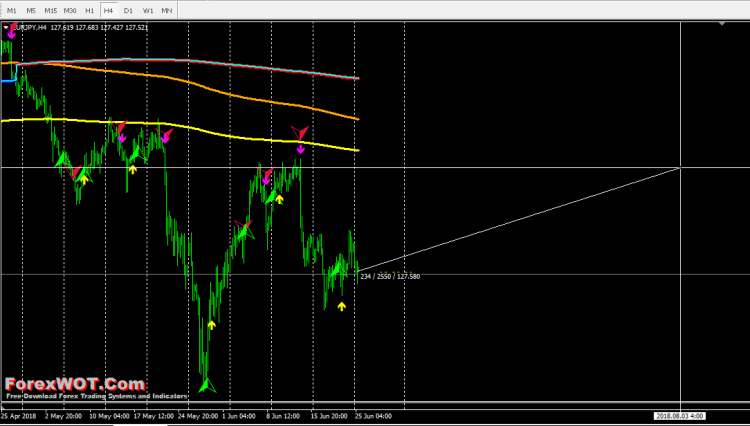
Task: Switch chart to M5 timeframe
Action: (x=31, y=10)
